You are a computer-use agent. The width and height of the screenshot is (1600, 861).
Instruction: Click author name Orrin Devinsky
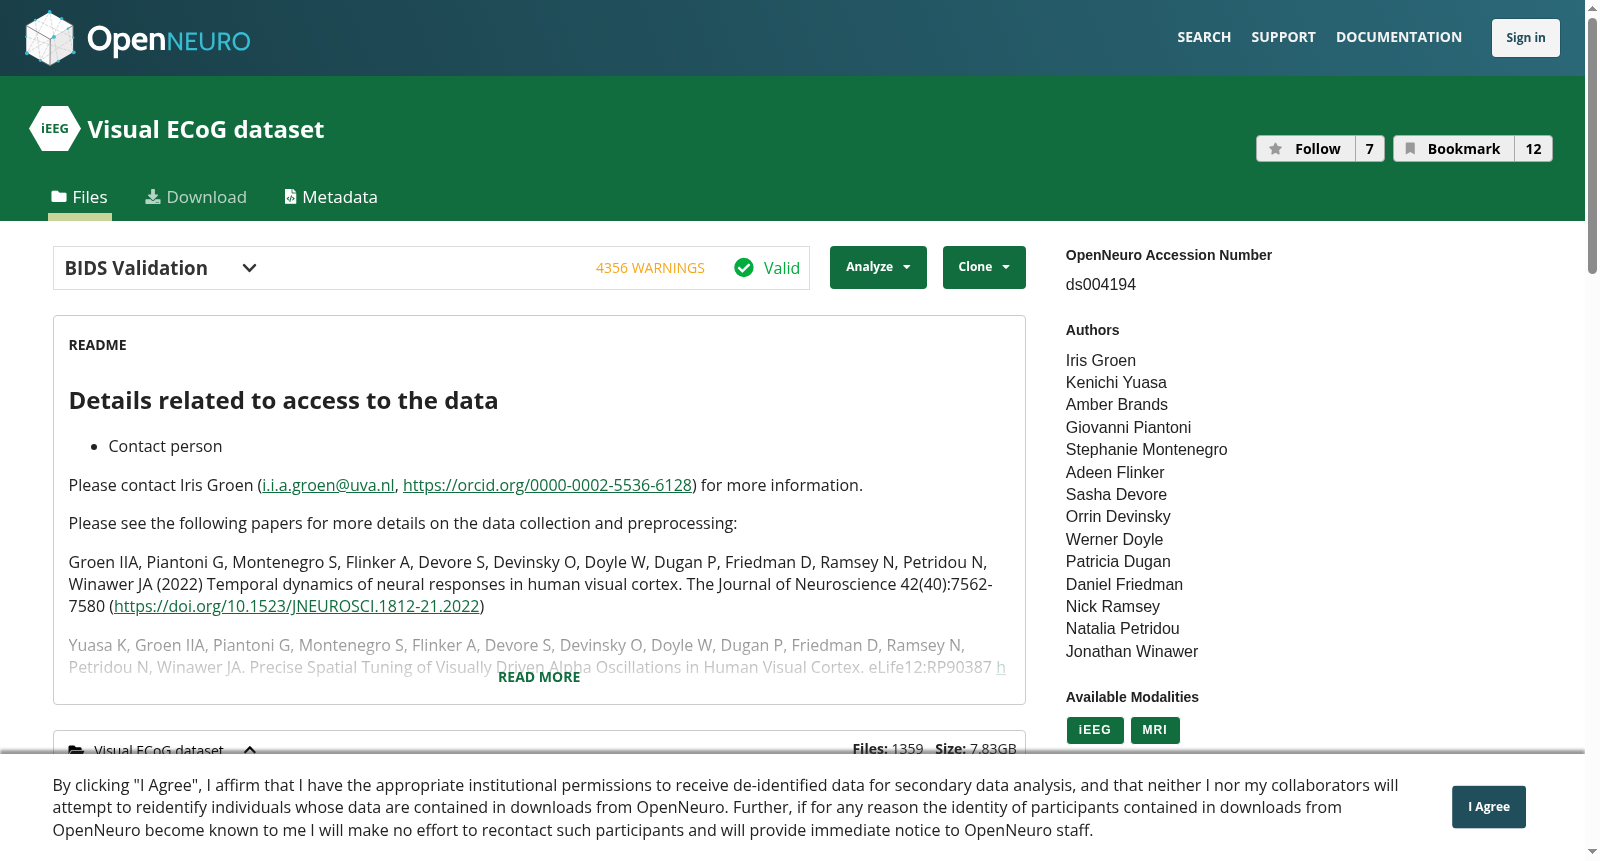[x=1118, y=516]
